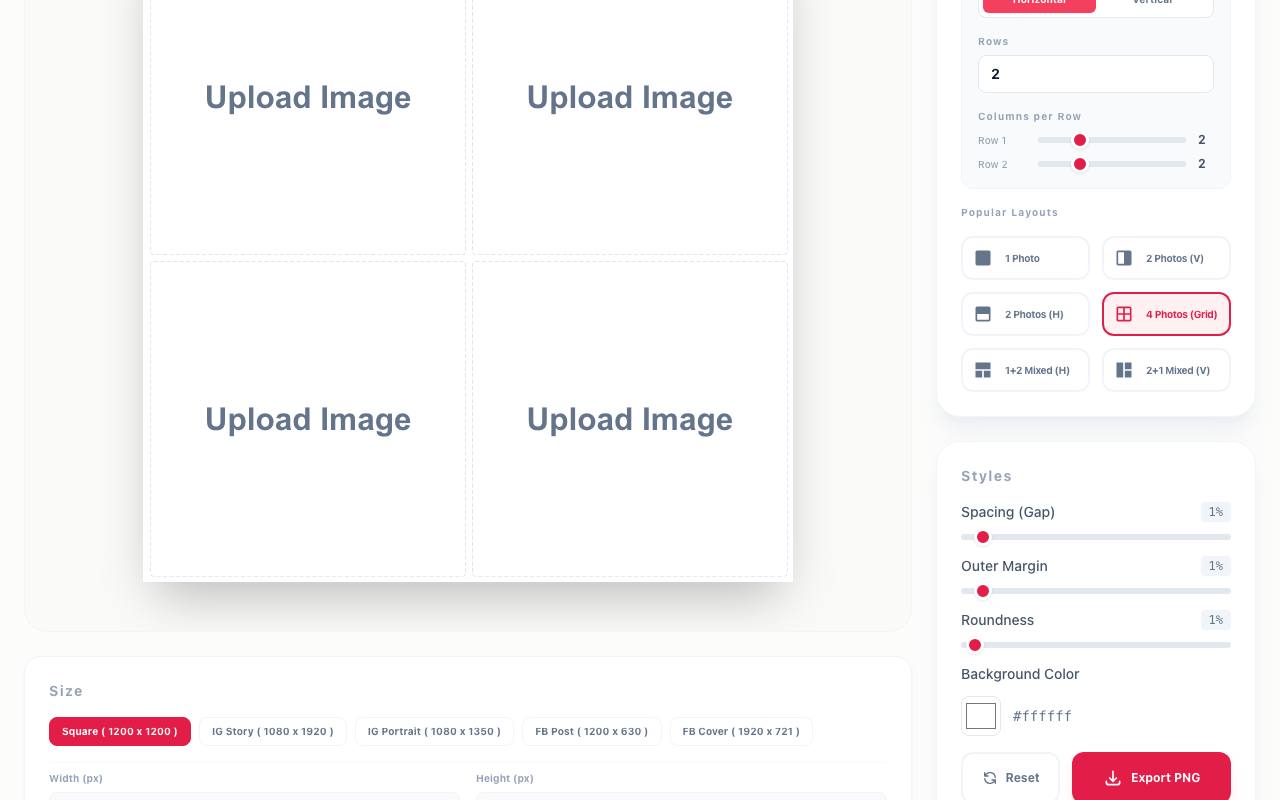Select the 1 Photo layout button
Viewport: 1280px width, 800px height.
click(1025, 258)
